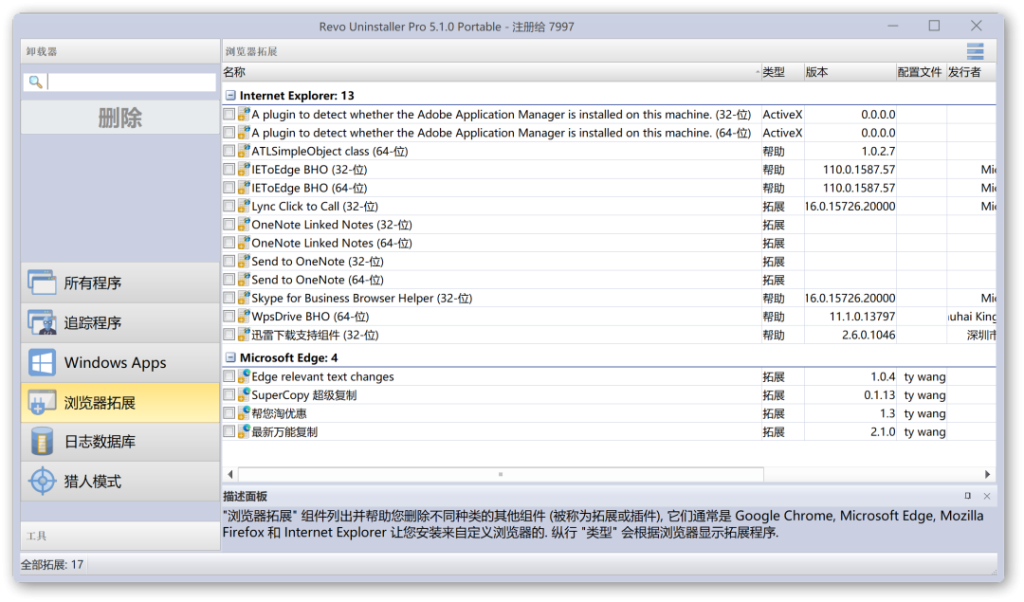
Task: Click the icon of WpsDrive BHO (64-位)
Action: click(244, 316)
